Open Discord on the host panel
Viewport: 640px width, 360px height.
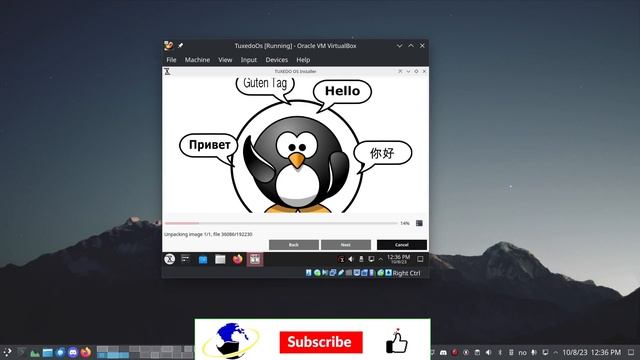pos(73,353)
